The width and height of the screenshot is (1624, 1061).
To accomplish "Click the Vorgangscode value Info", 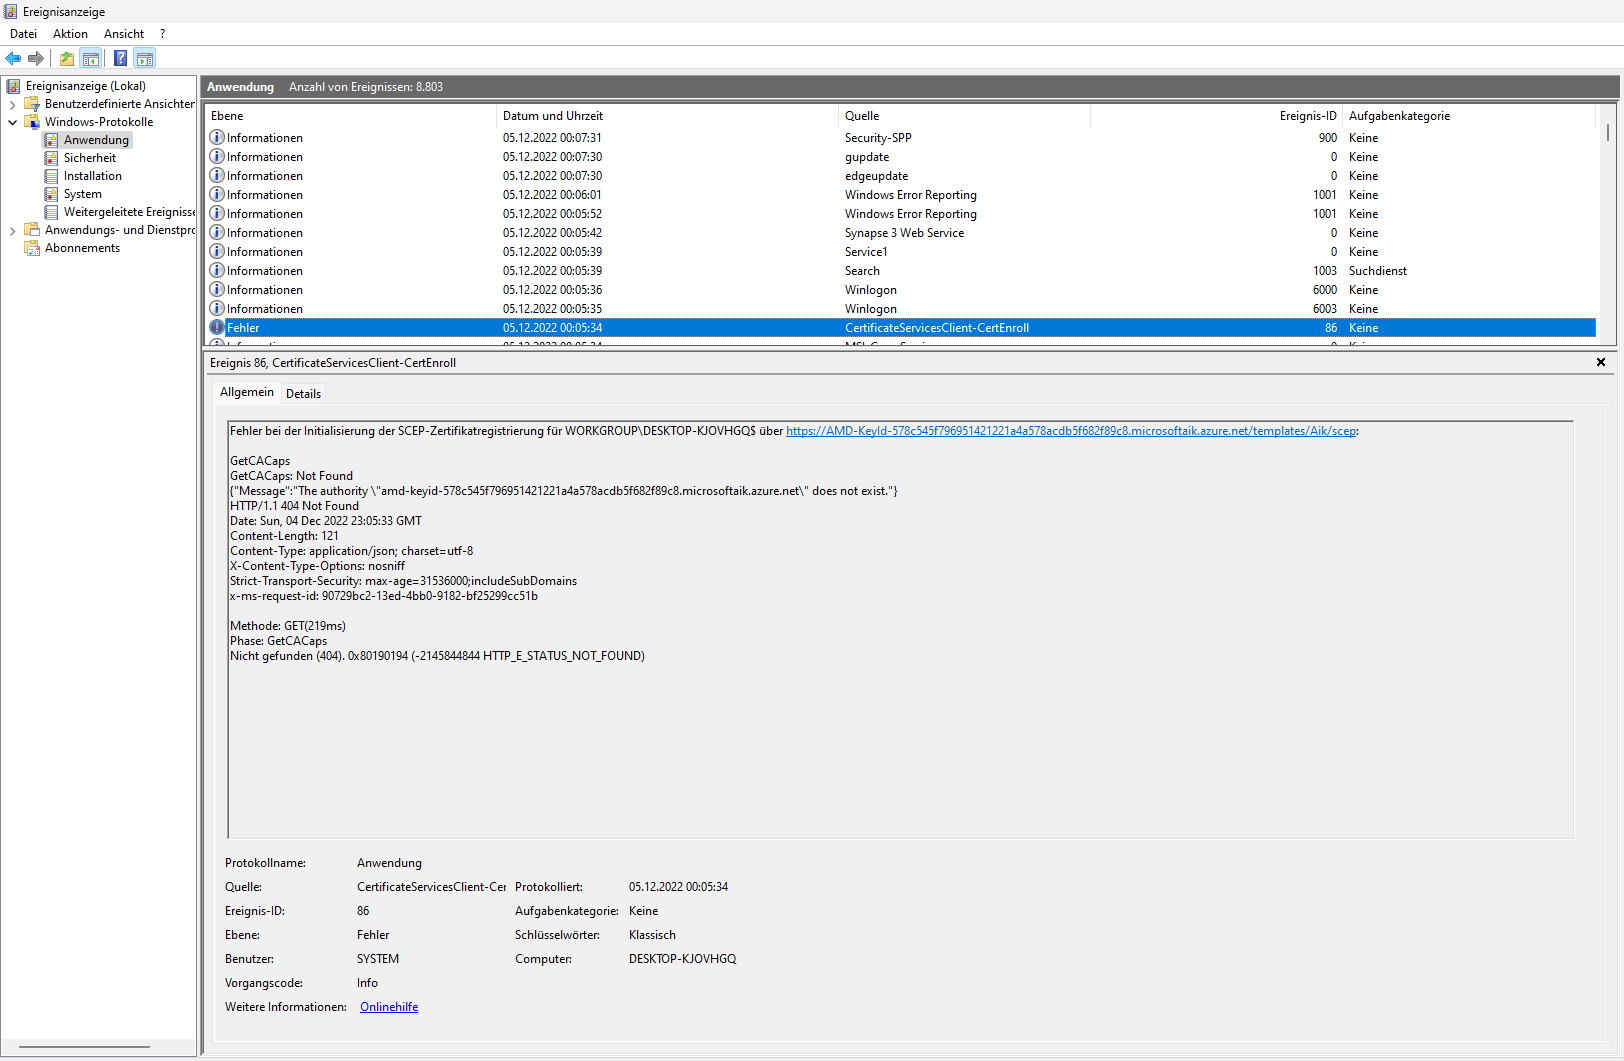I will point(367,983).
